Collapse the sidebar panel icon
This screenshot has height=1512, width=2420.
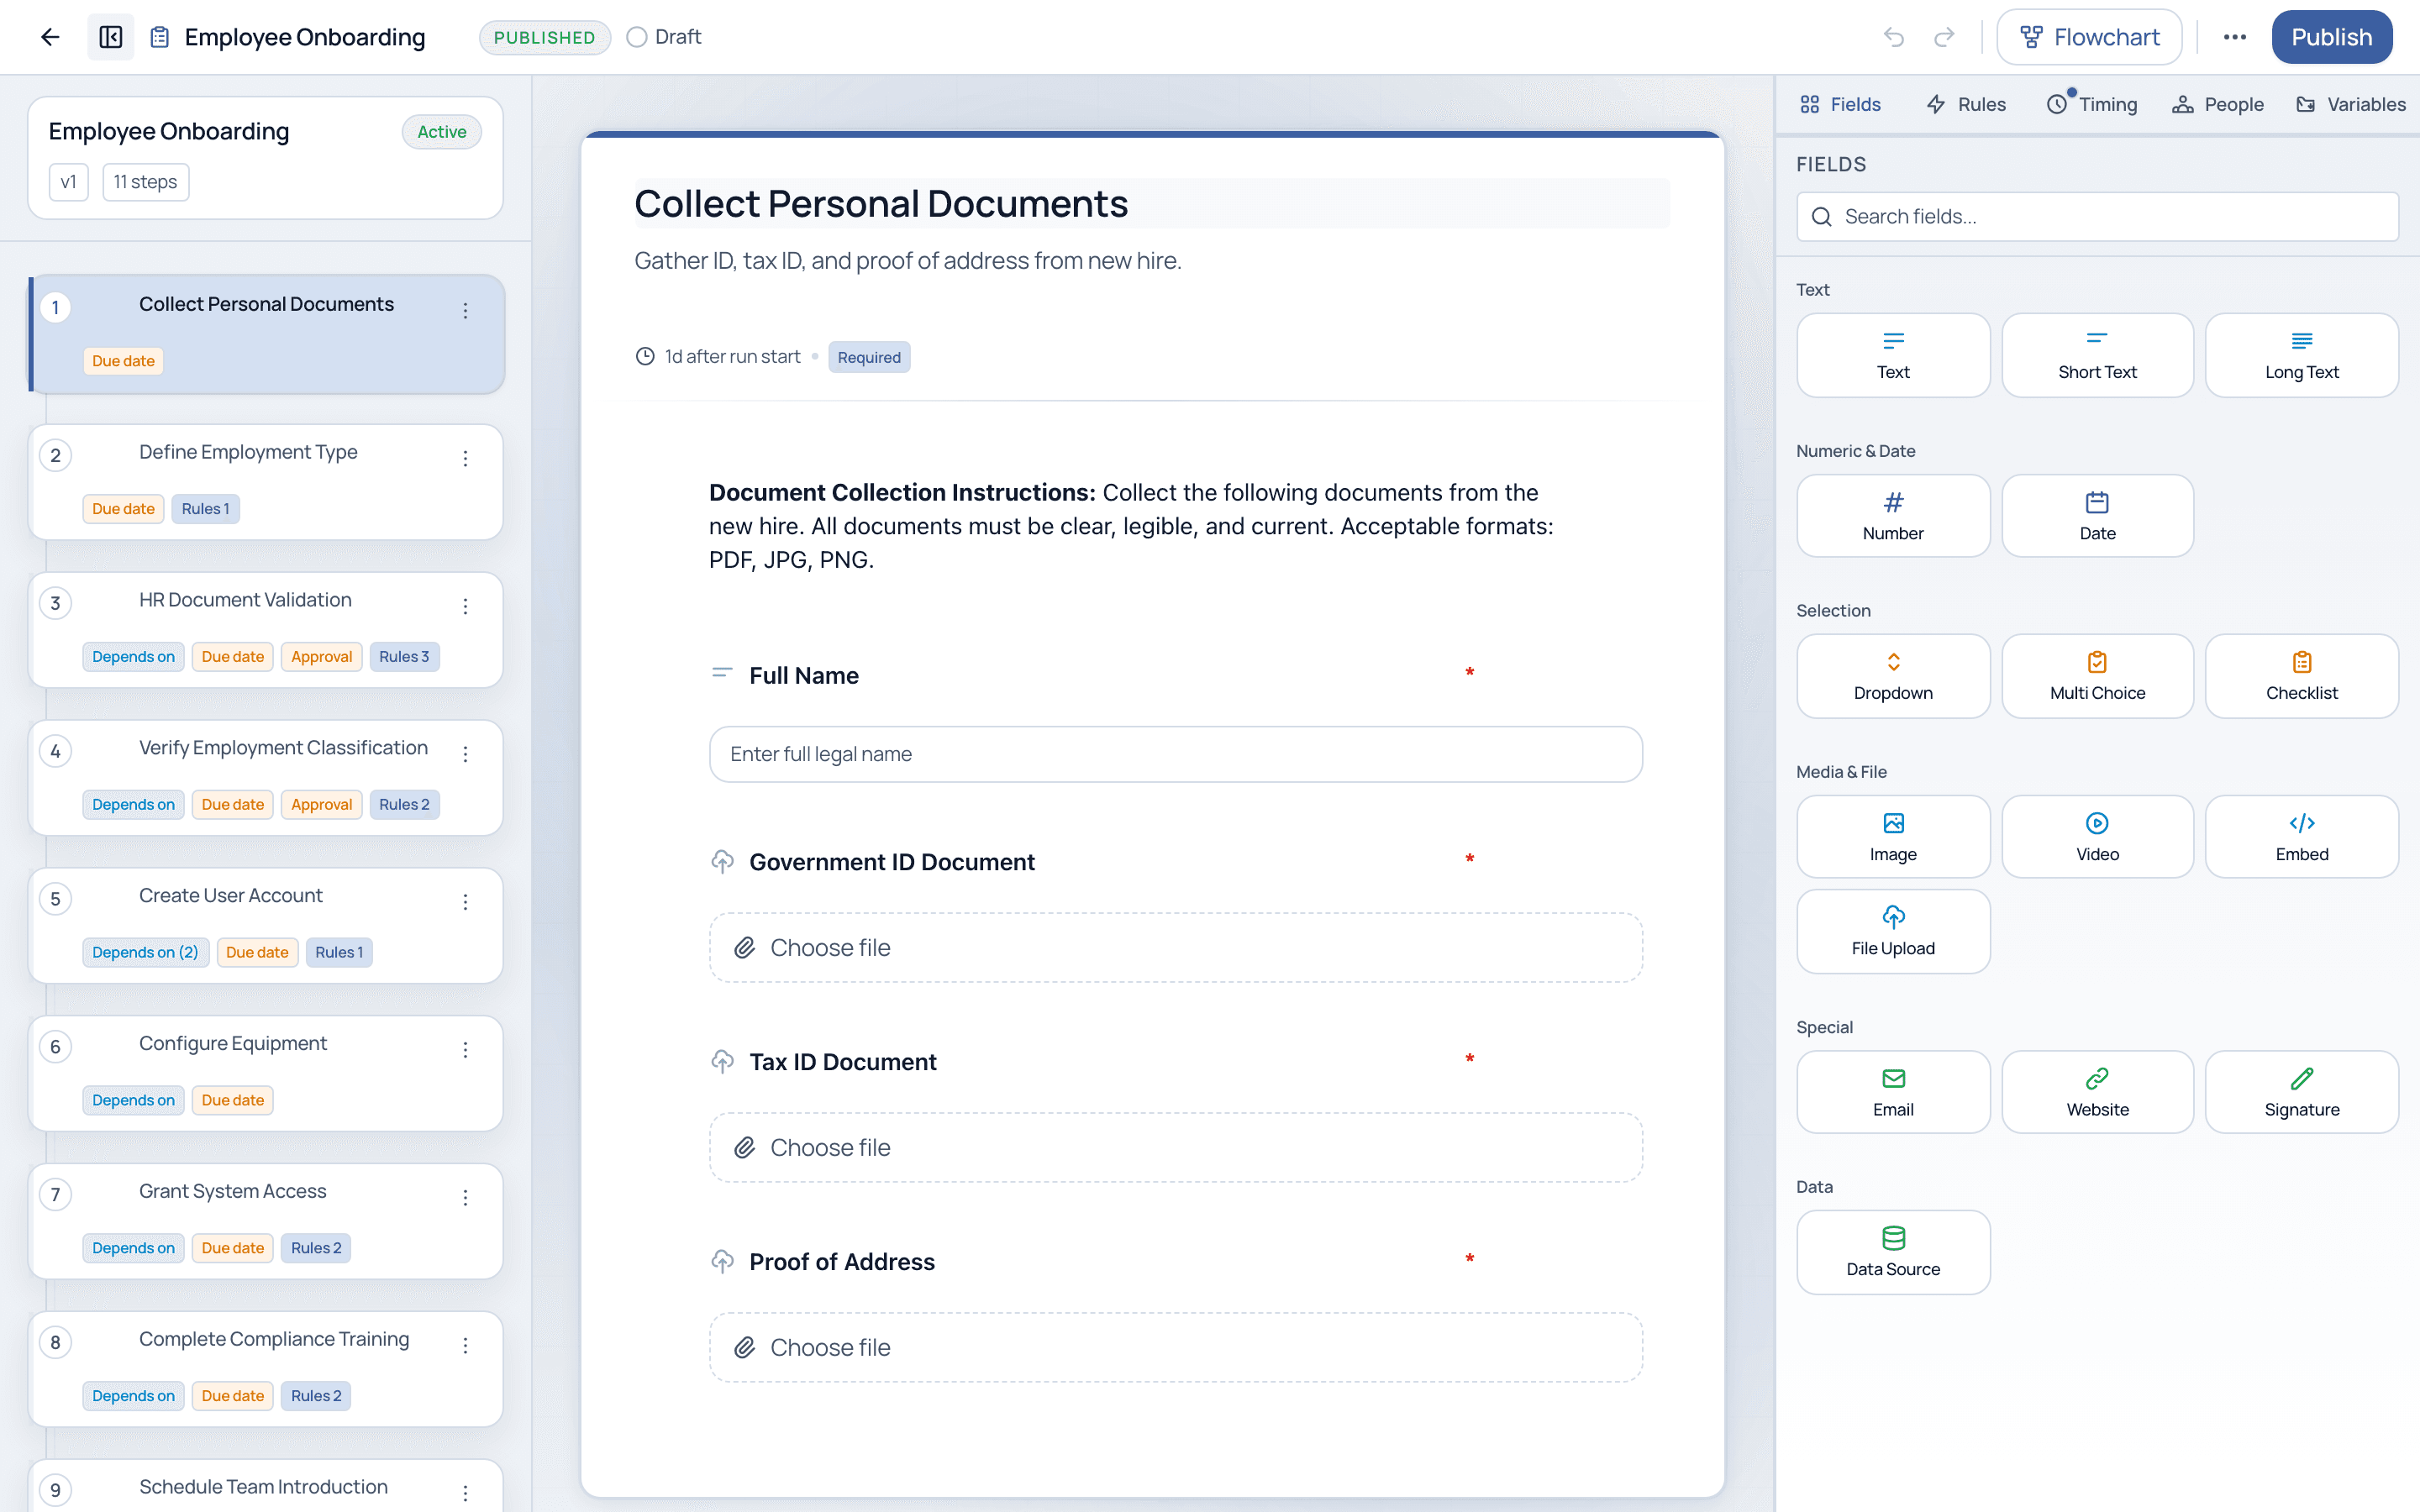[x=111, y=37]
